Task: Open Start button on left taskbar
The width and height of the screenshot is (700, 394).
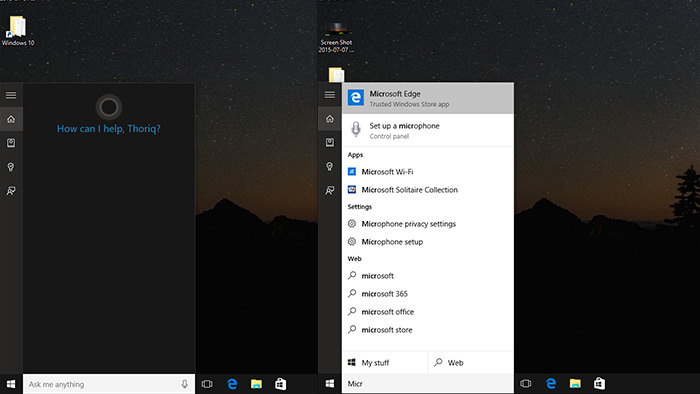Action: coord(11,384)
